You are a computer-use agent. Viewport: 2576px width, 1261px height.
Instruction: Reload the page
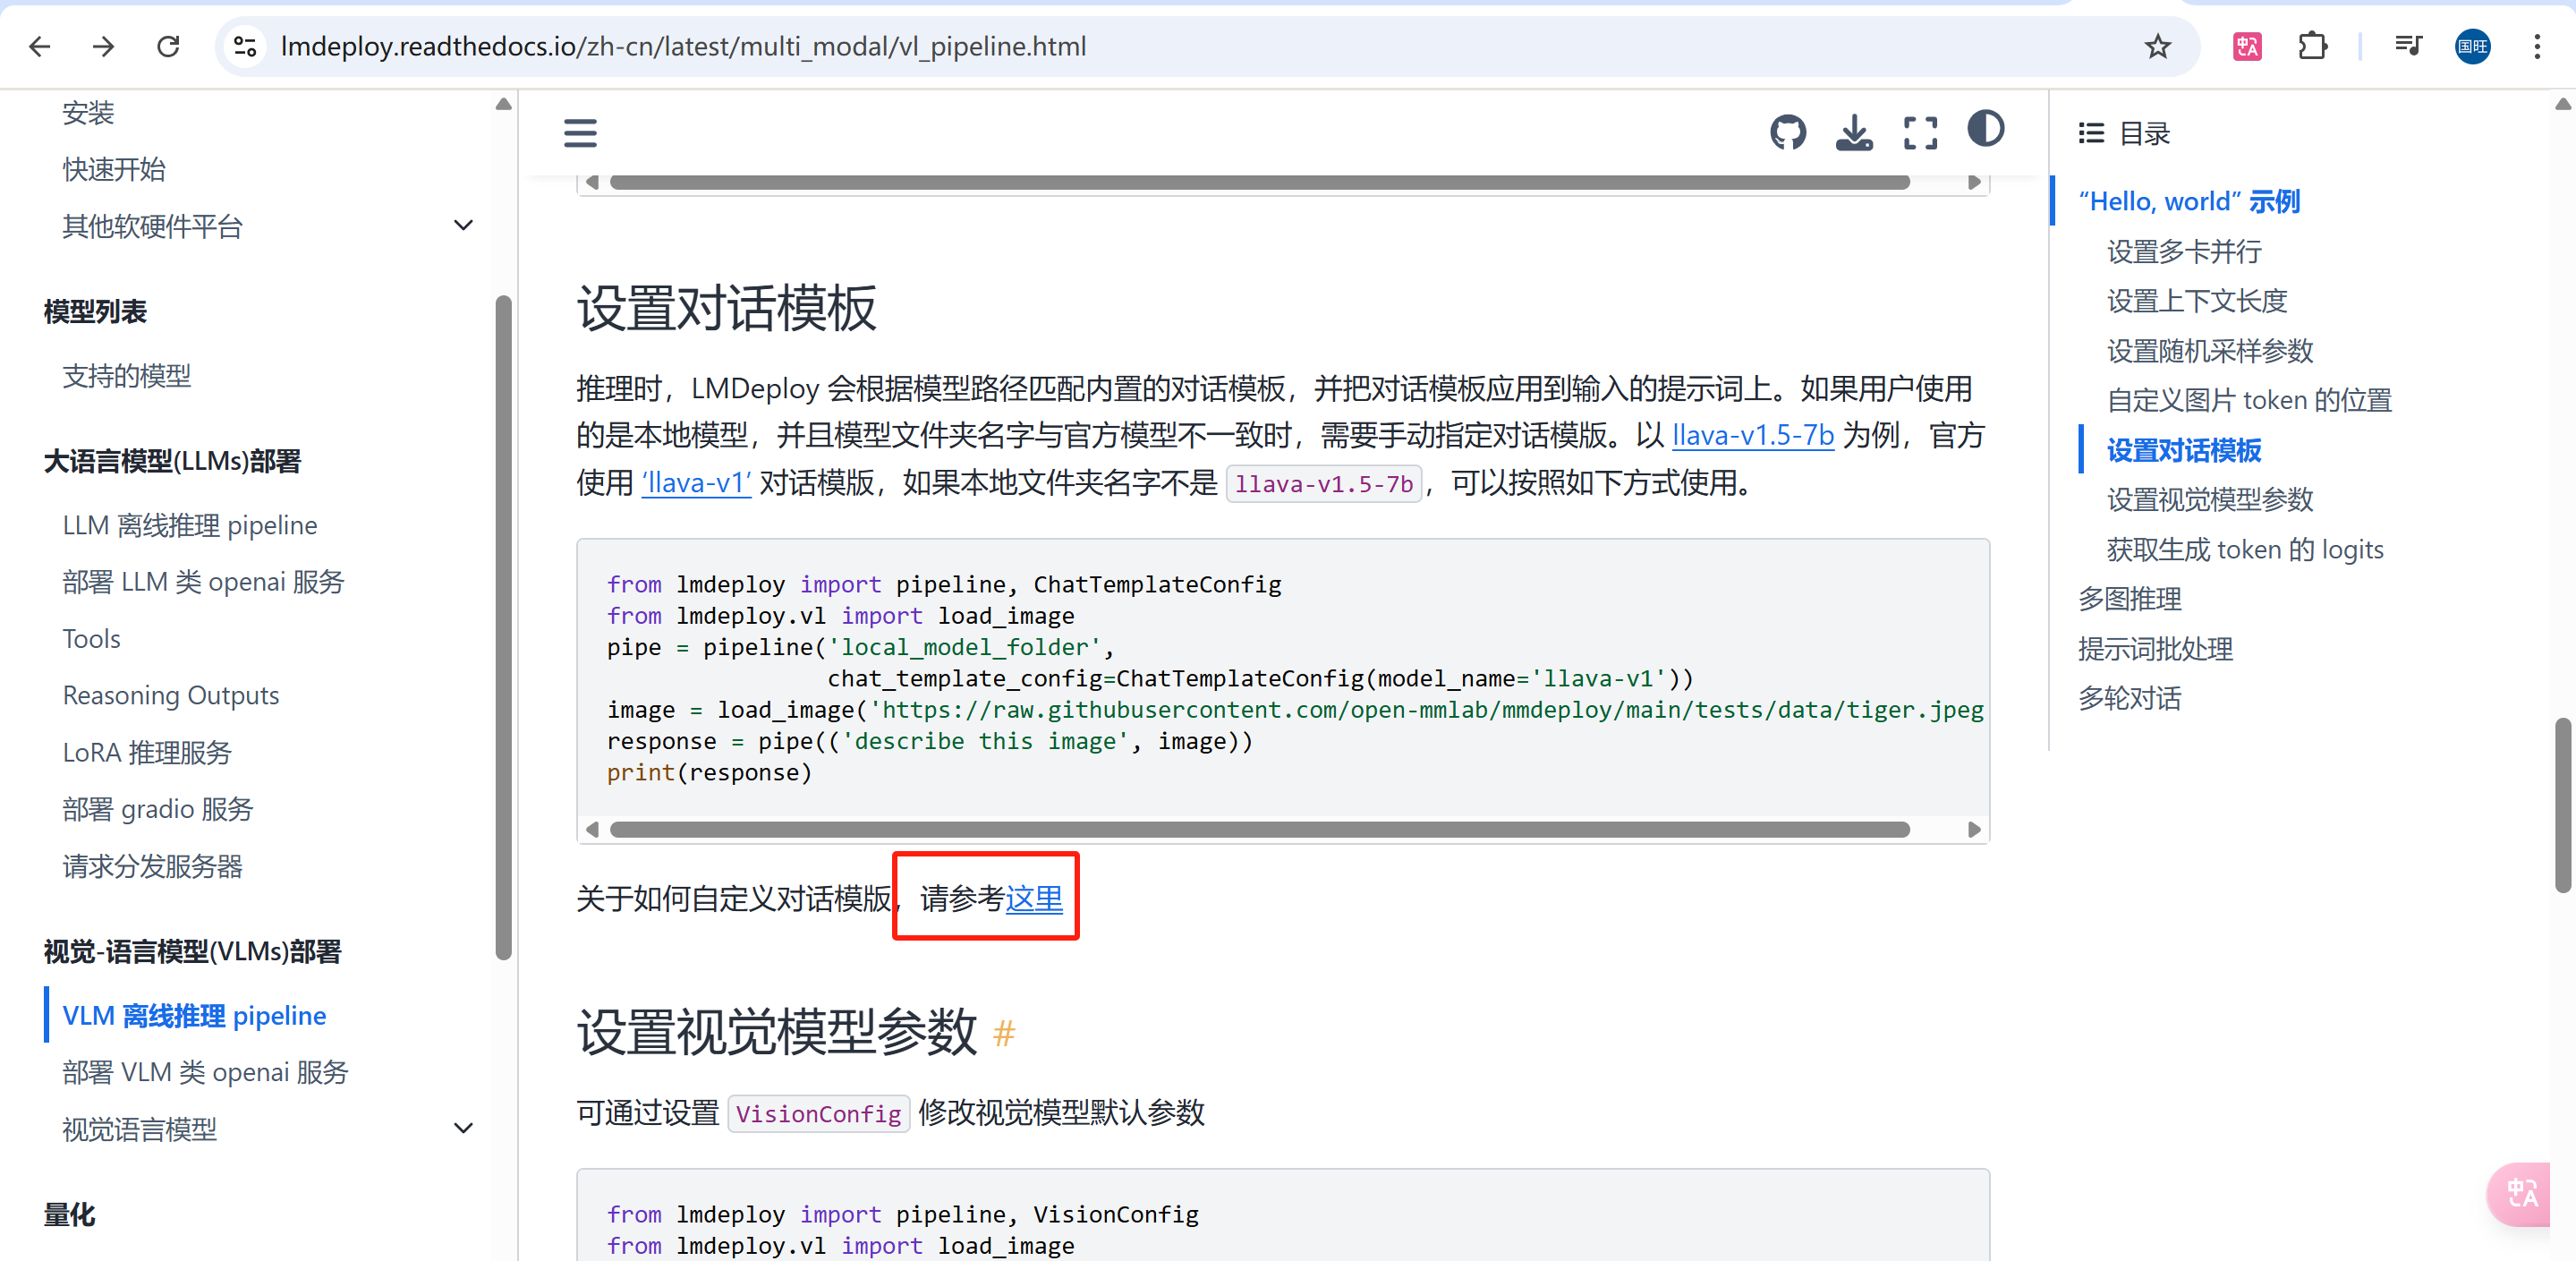click(168, 46)
